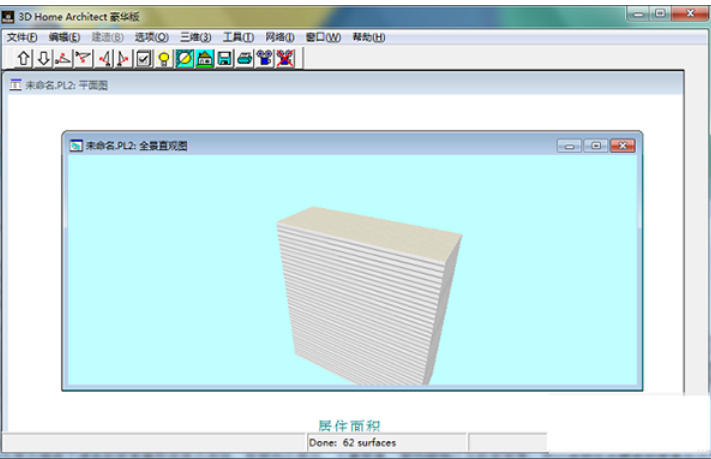Close the 全景直观图 3D view window
Screen dimensions: 711x459
pyautogui.click(x=622, y=146)
